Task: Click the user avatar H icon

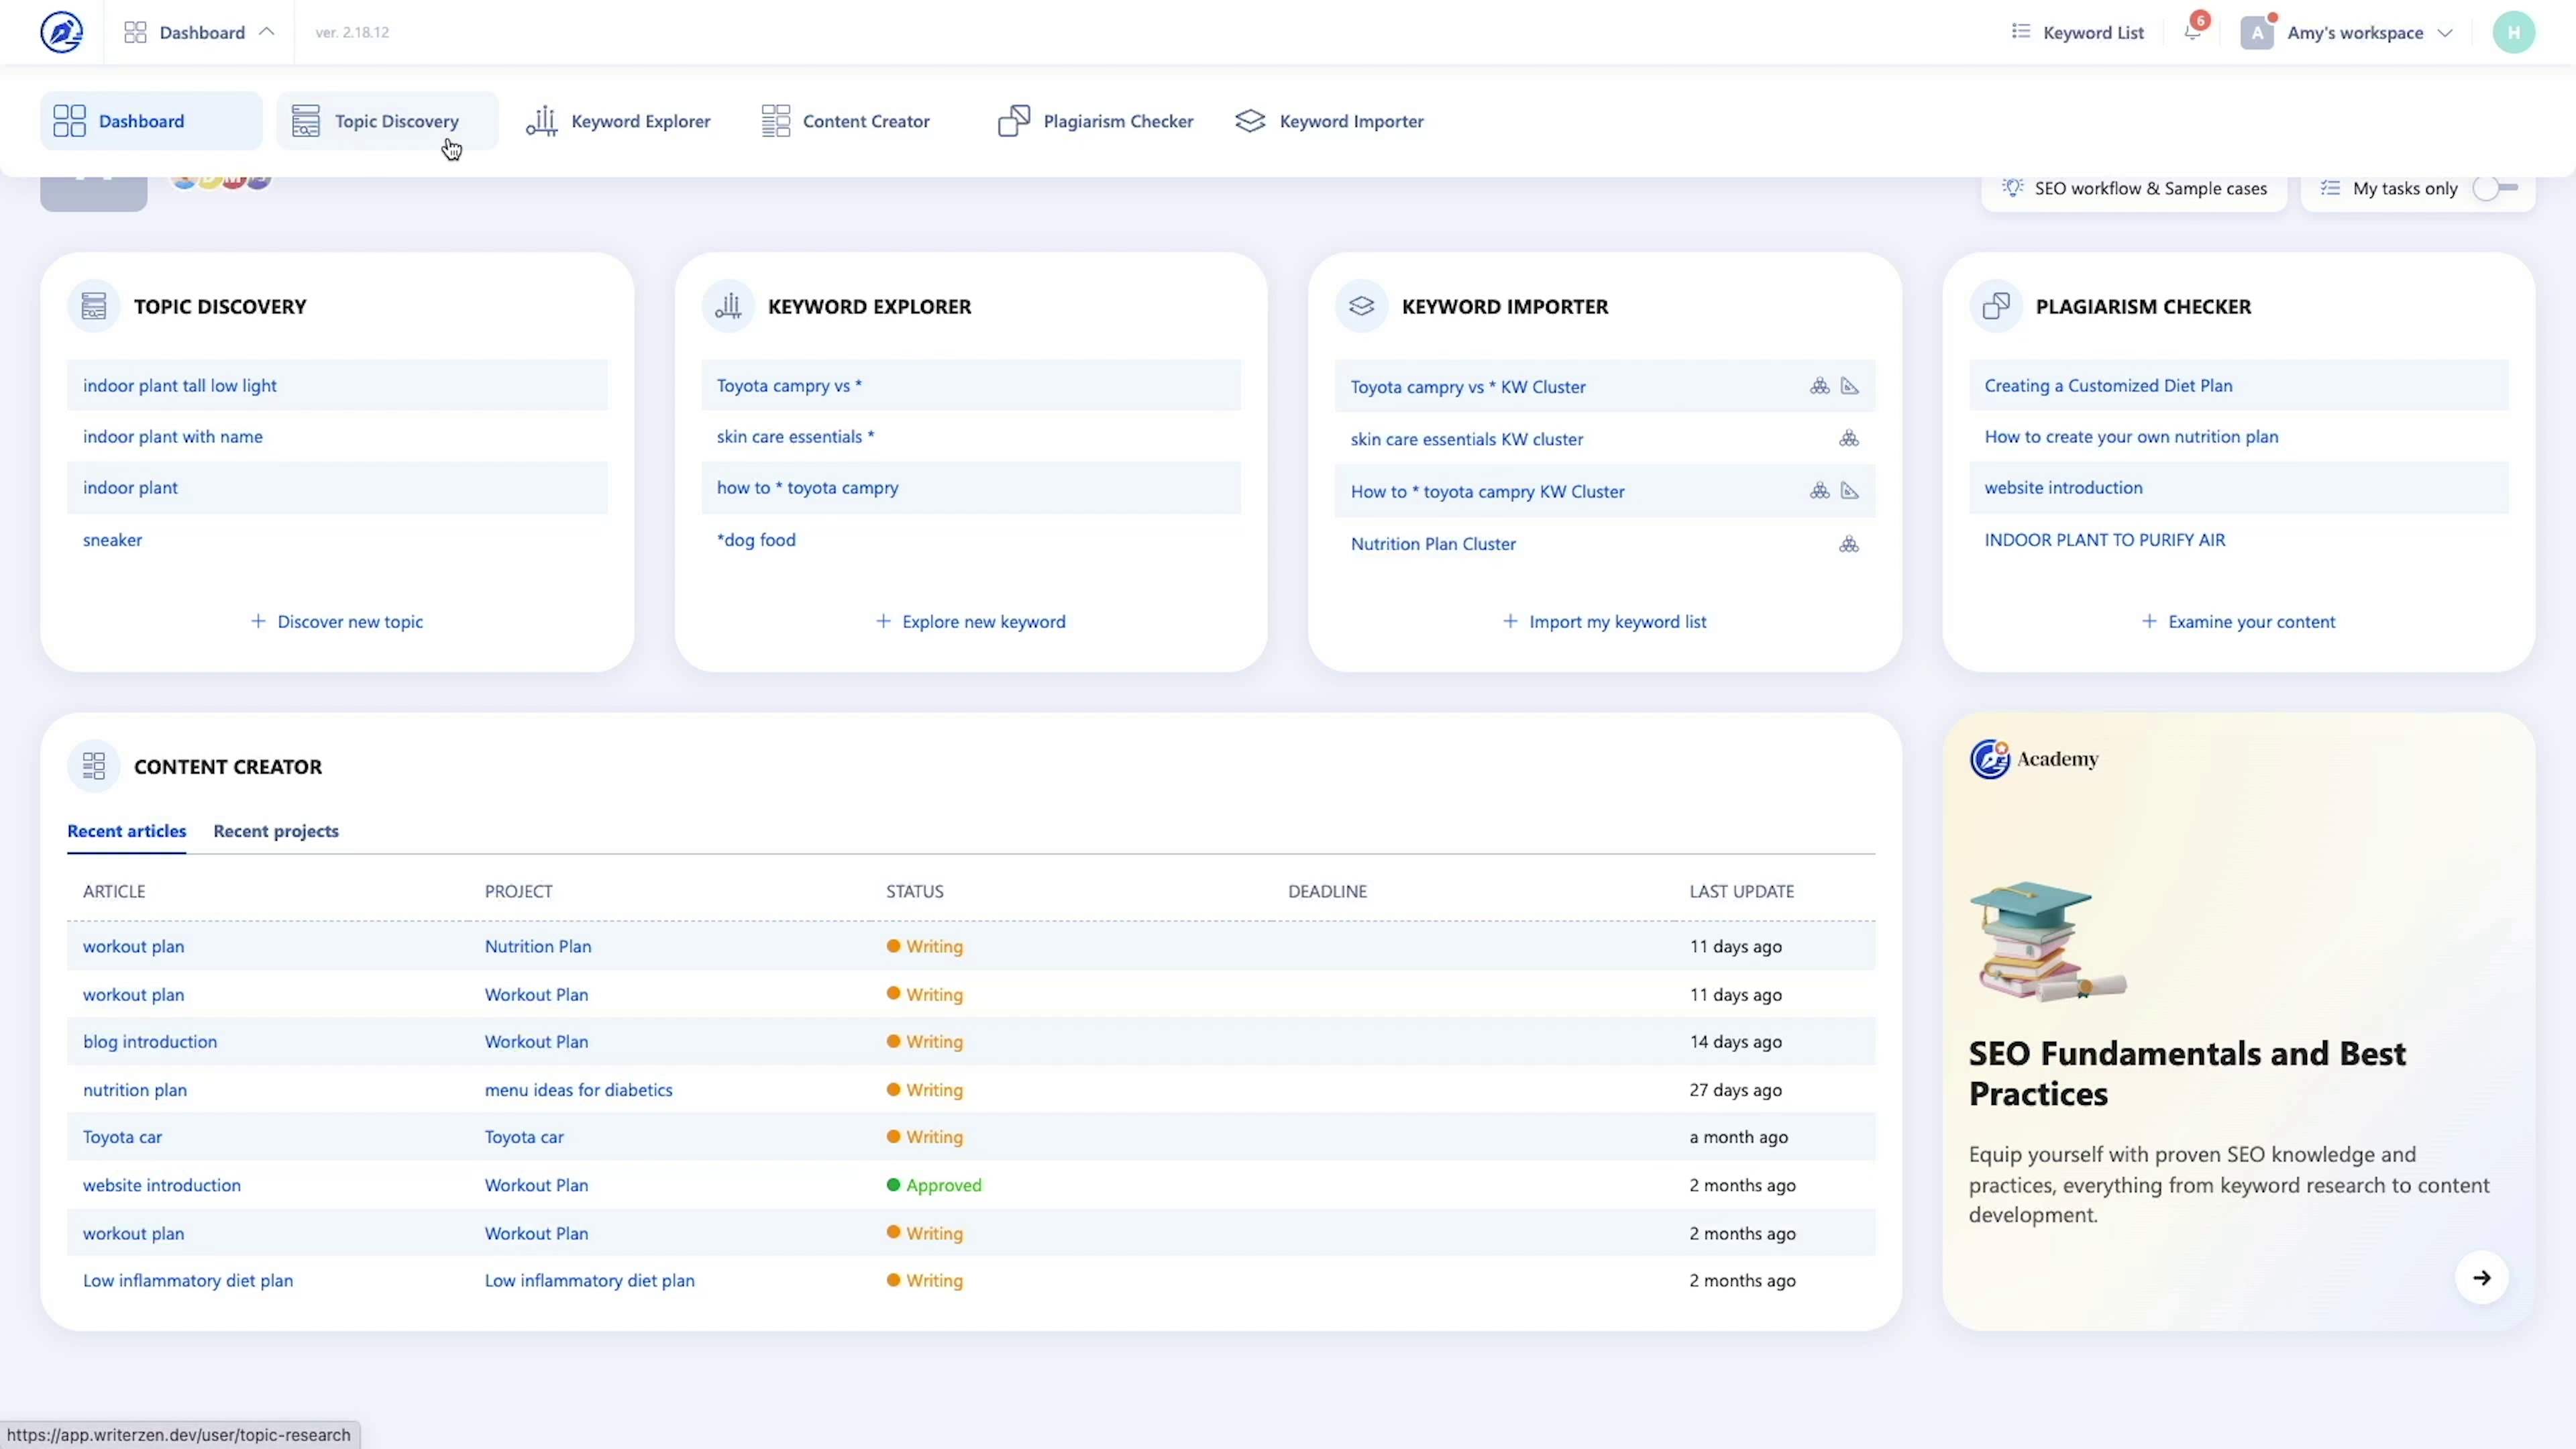Action: 2513,32
